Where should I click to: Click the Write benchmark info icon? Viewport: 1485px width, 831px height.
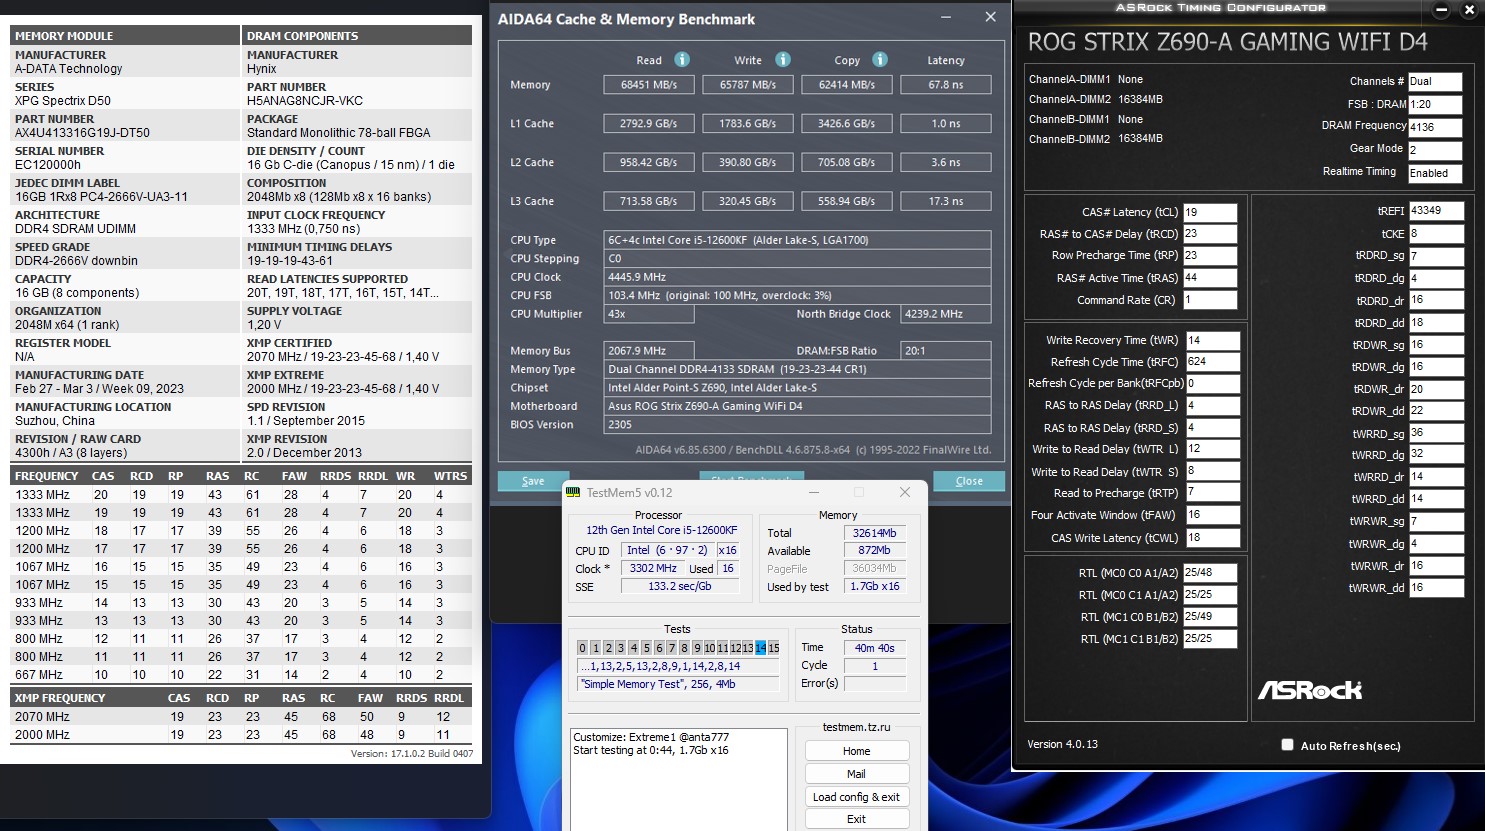[783, 60]
